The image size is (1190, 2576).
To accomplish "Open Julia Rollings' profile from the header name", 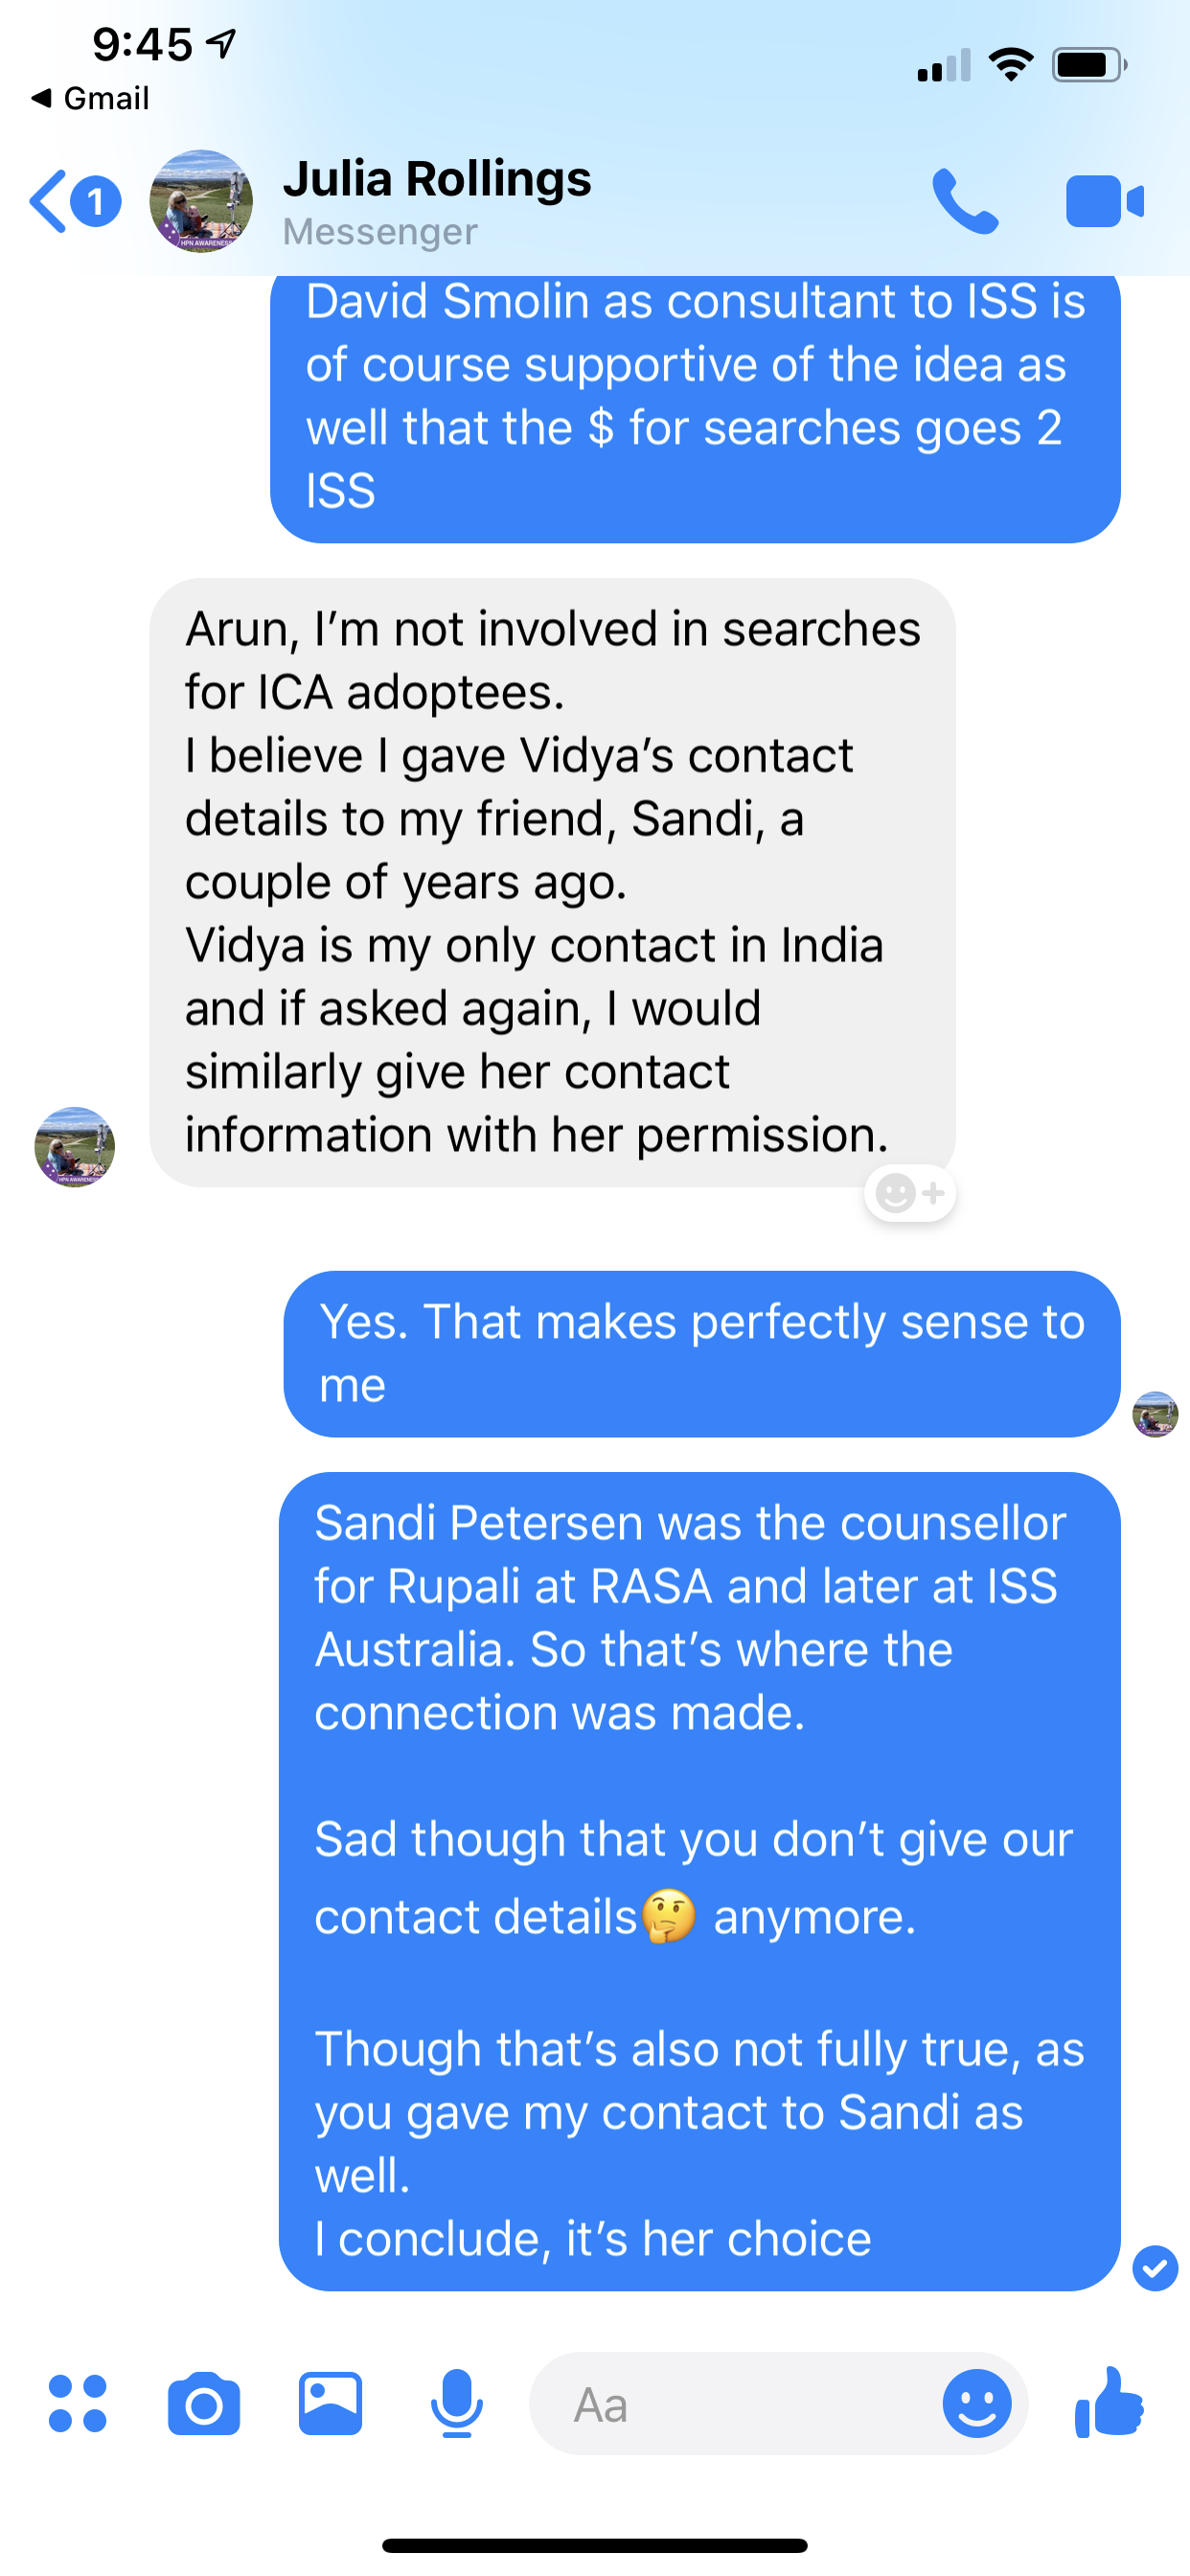I will [437, 179].
